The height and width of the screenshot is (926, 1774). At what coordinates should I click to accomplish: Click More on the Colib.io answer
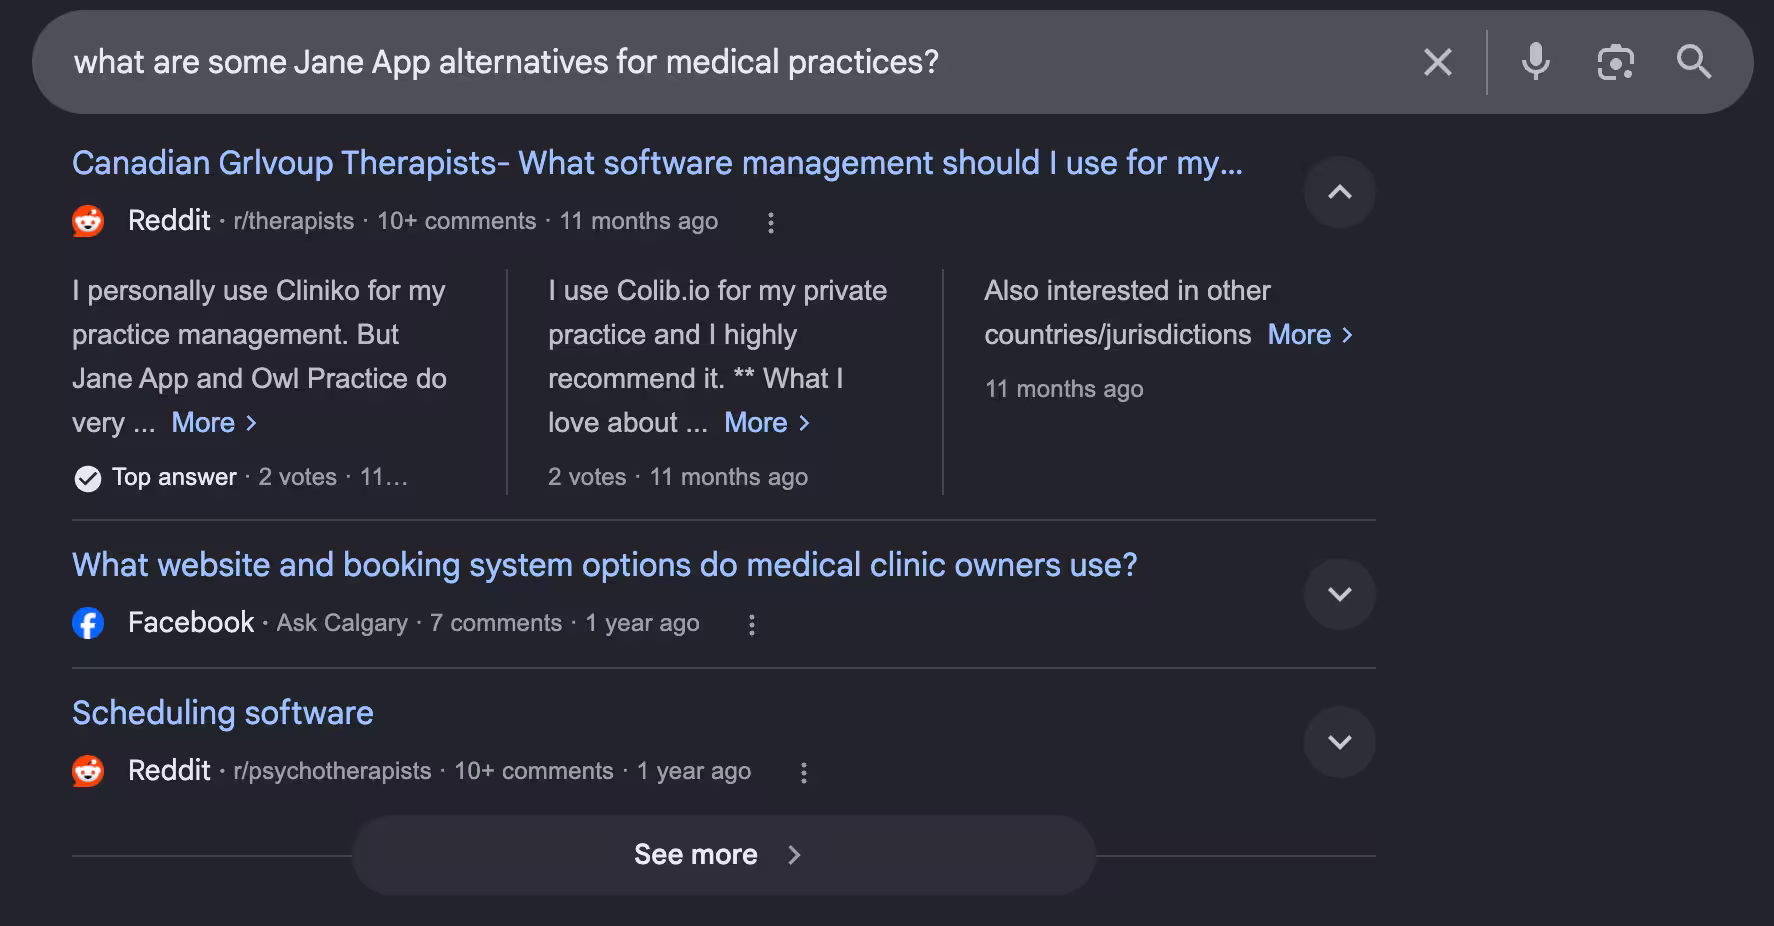[x=767, y=422]
